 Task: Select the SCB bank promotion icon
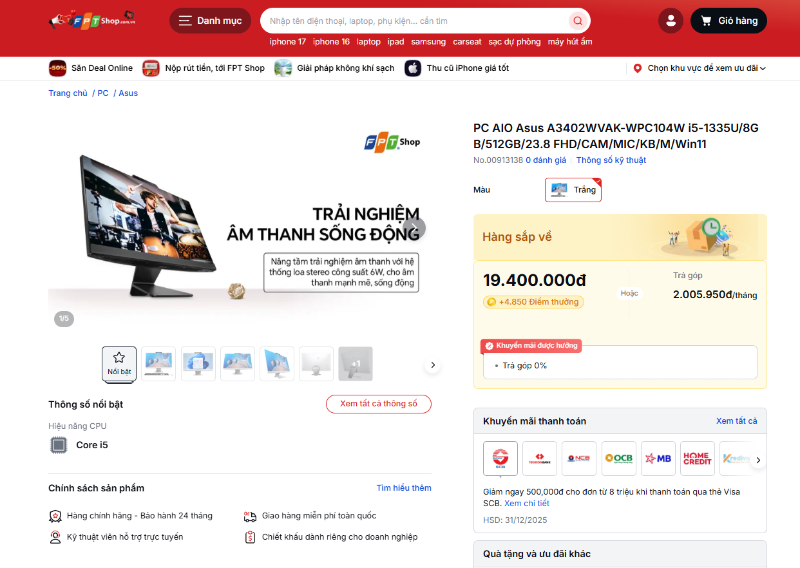point(501,458)
